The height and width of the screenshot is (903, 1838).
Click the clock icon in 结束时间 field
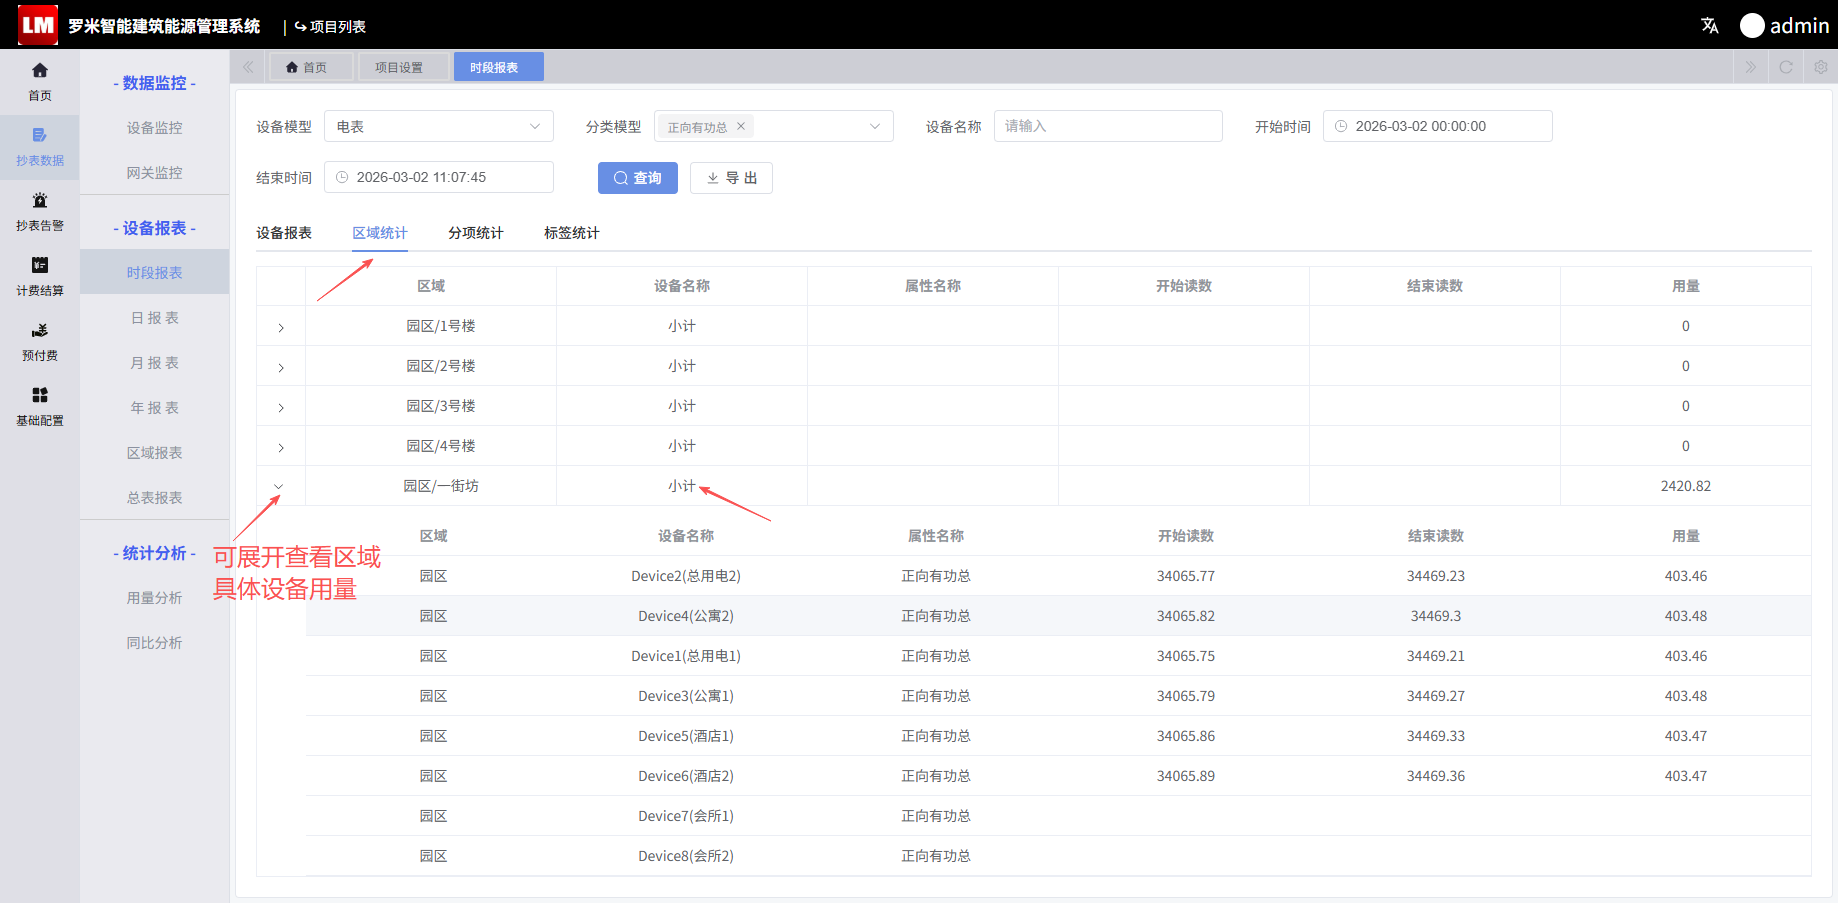(342, 177)
